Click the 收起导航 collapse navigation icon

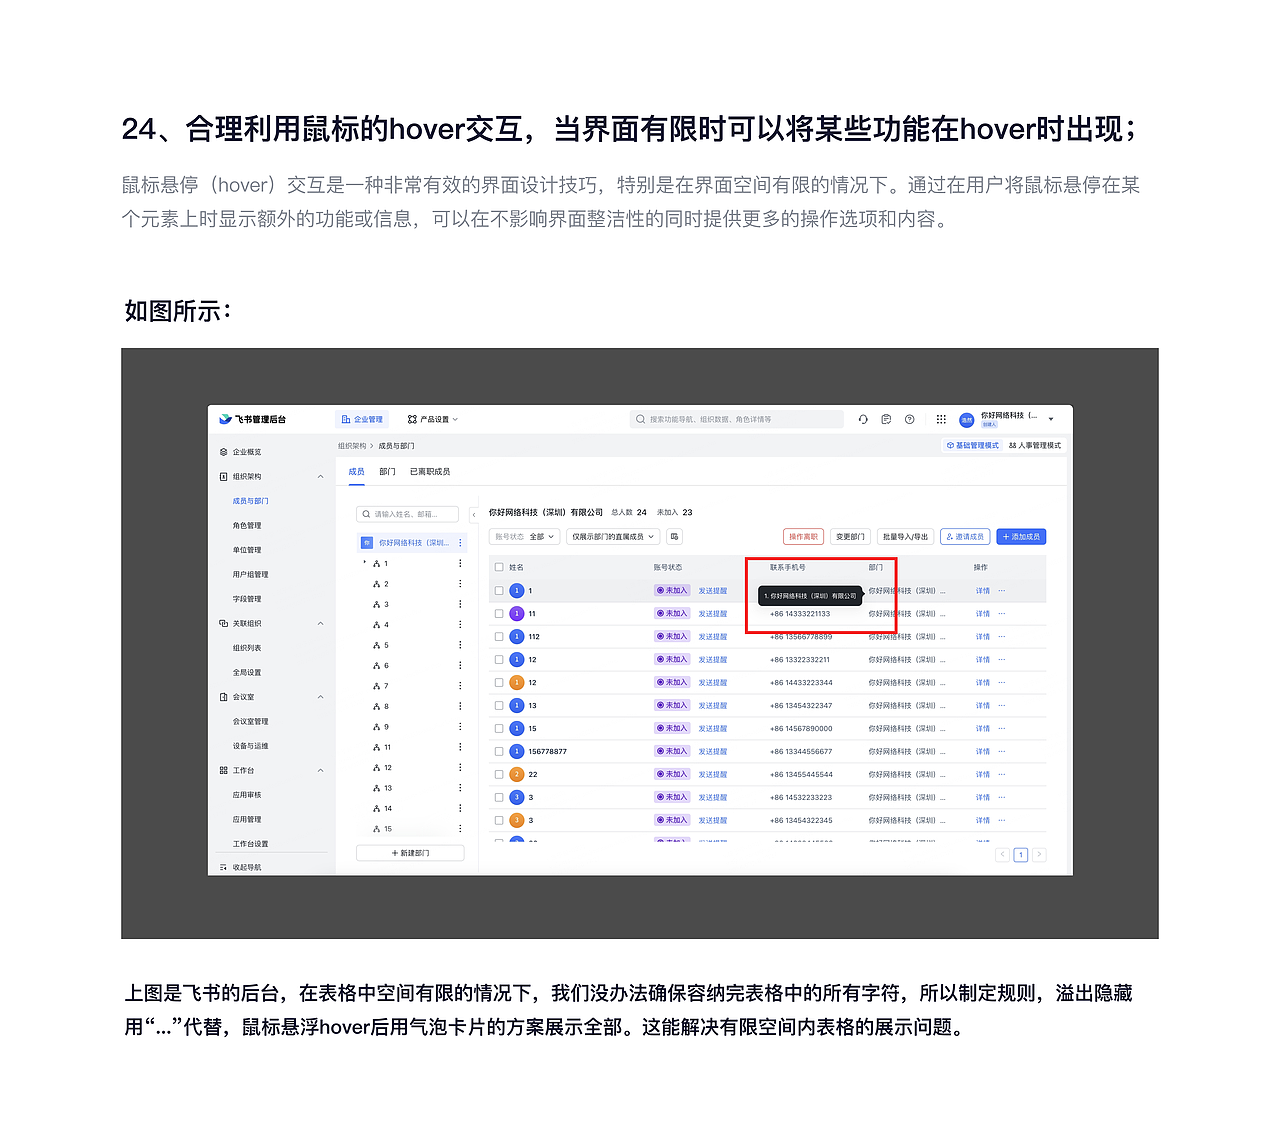coord(223,867)
